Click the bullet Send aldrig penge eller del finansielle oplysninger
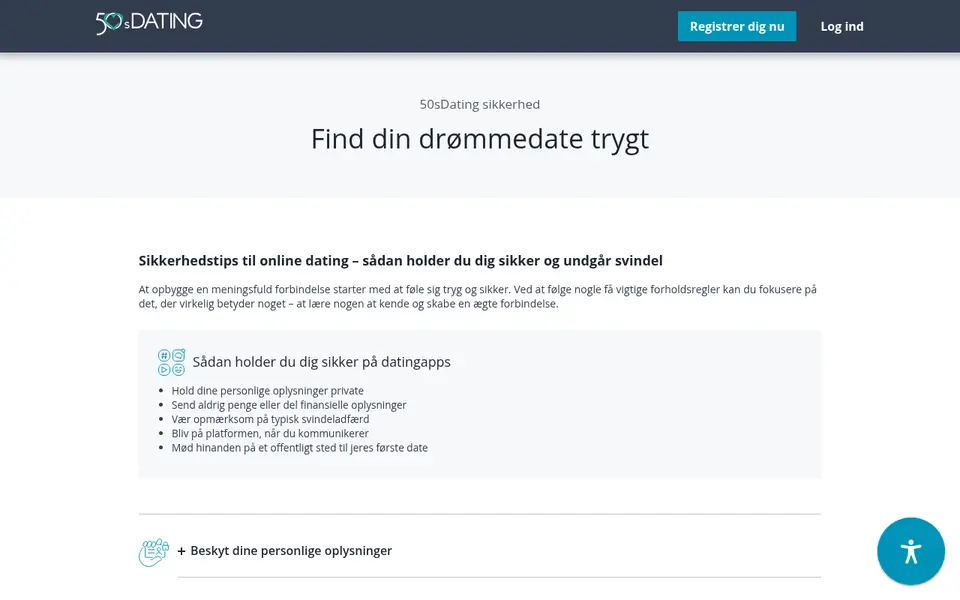Viewport: 960px width, 600px height. pyautogui.click(x=289, y=405)
